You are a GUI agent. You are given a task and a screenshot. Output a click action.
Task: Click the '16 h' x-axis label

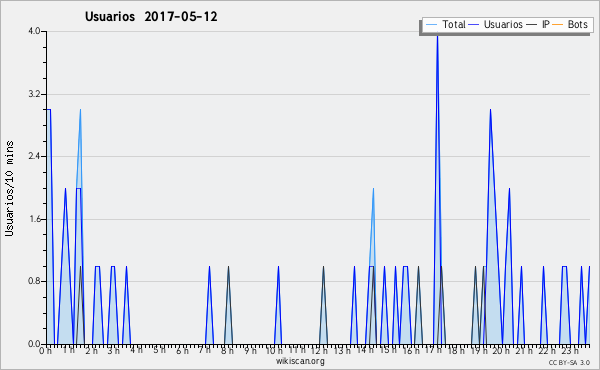click(x=411, y=351)
